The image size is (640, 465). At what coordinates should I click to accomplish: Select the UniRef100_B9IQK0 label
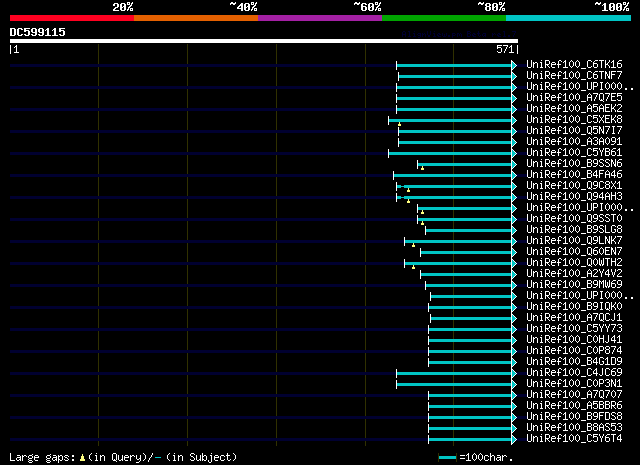[574, 307]
